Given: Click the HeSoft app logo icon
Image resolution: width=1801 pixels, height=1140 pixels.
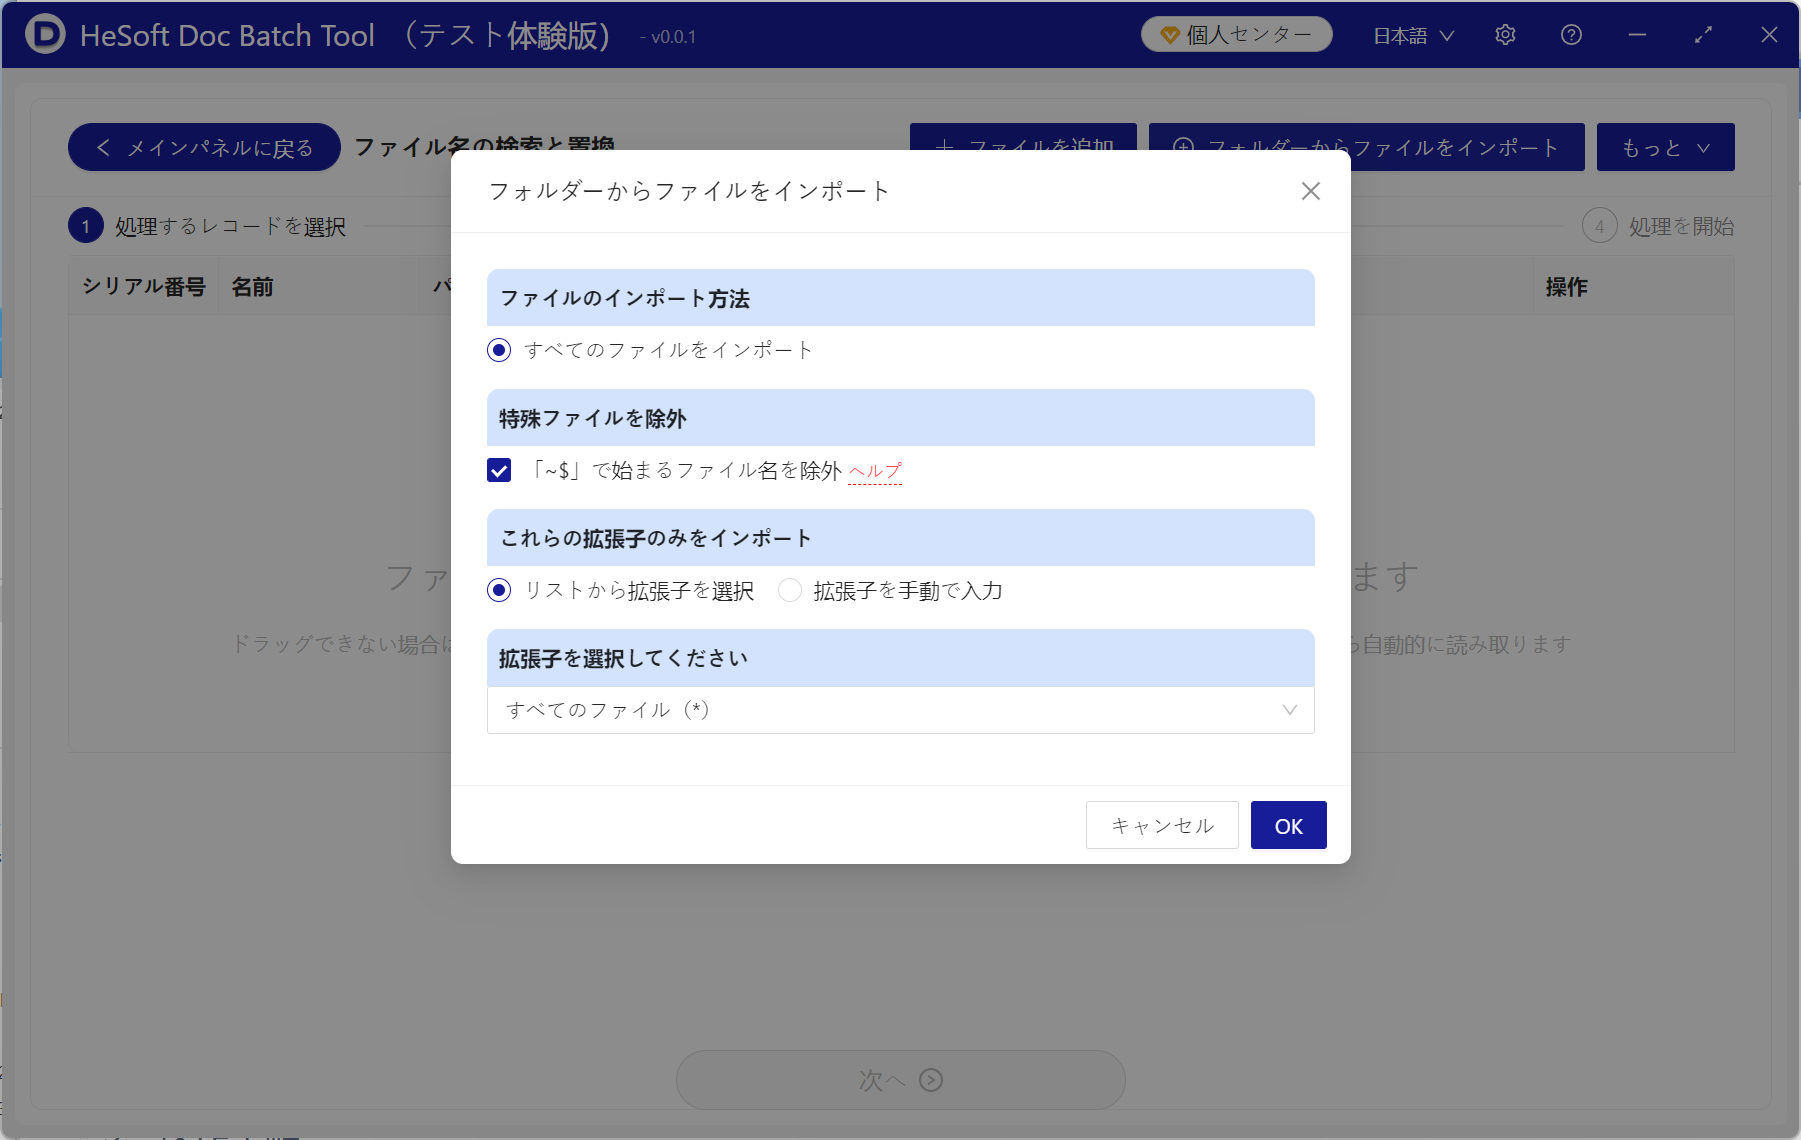Looking at the screenshot, I should pos(45,34).
